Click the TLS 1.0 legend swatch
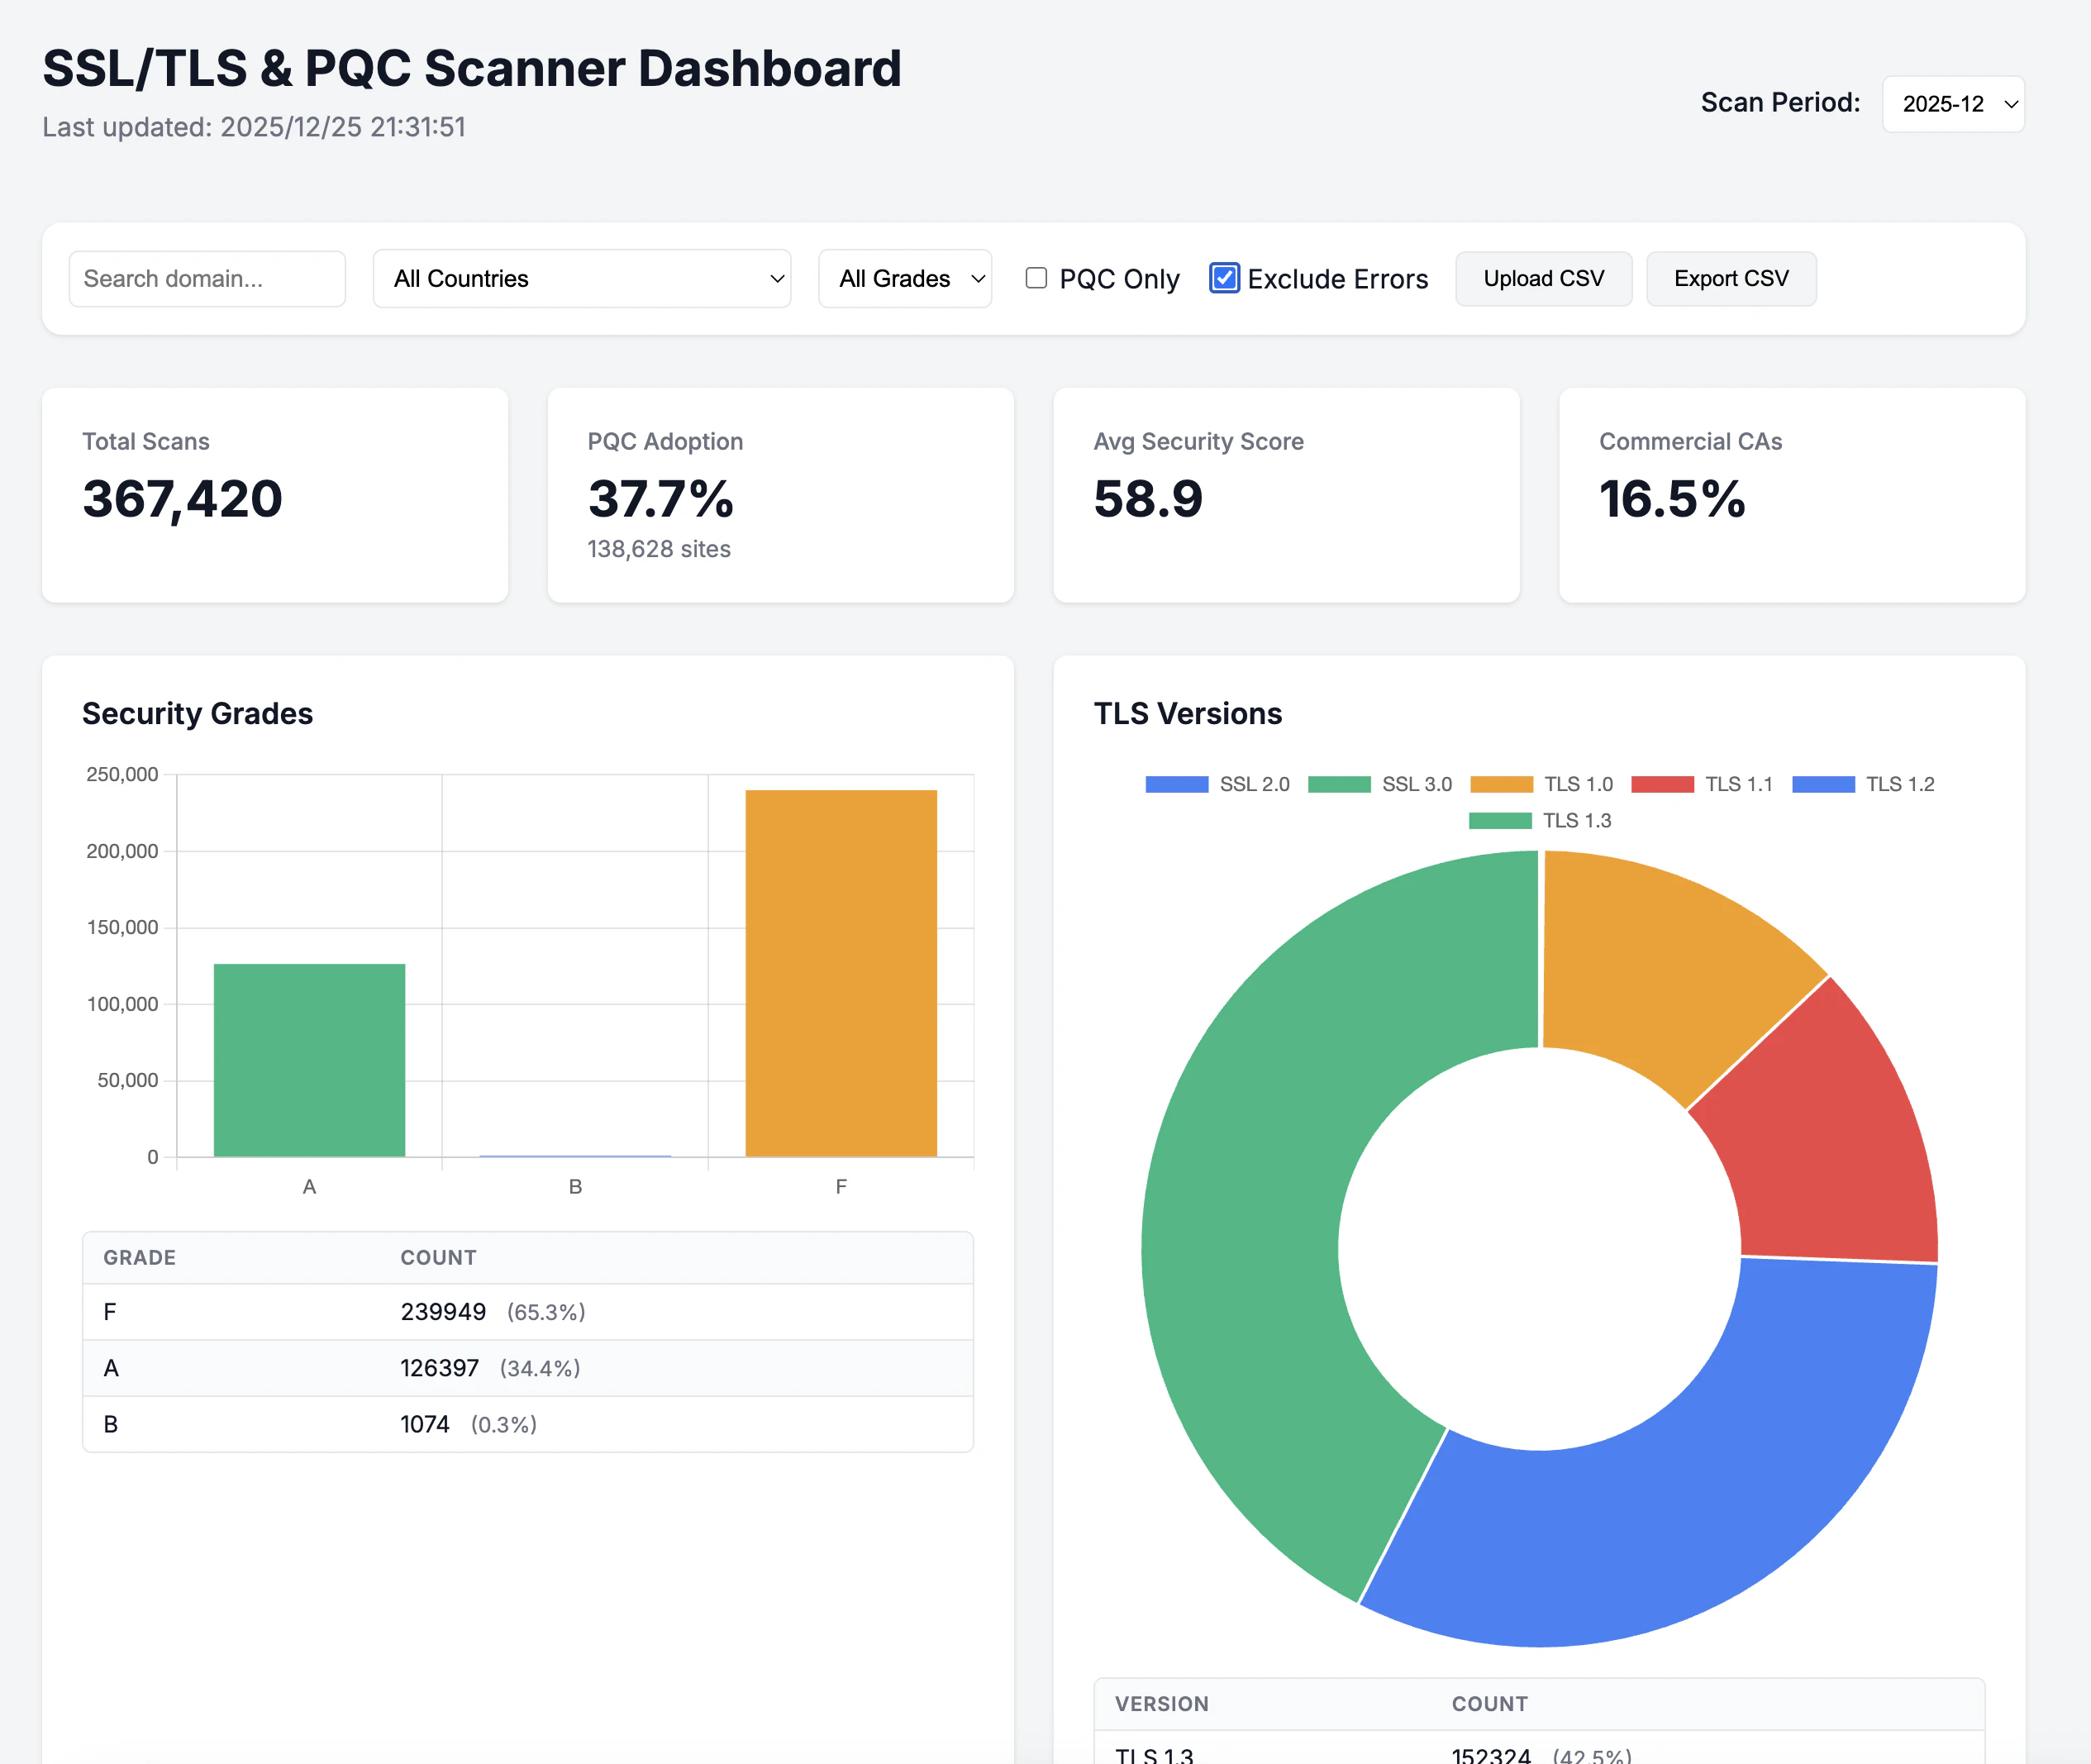 click(1501, 785)
